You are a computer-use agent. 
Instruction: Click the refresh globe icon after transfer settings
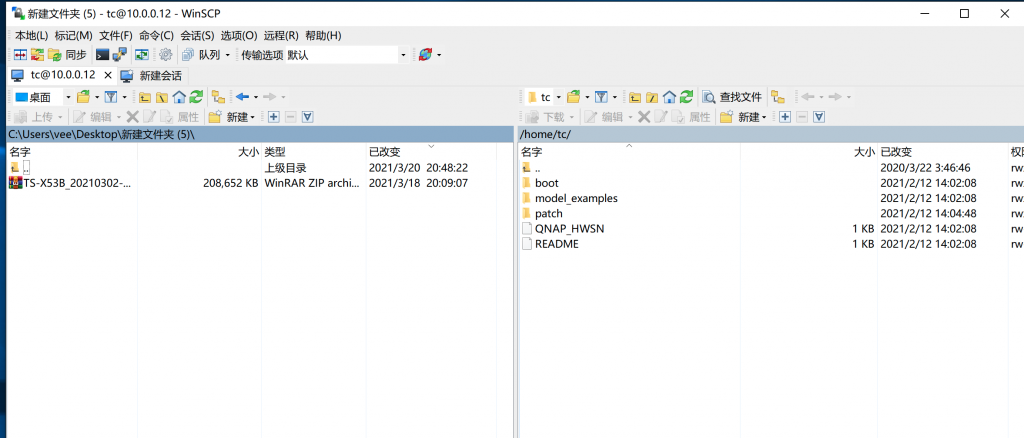(425, 55)
